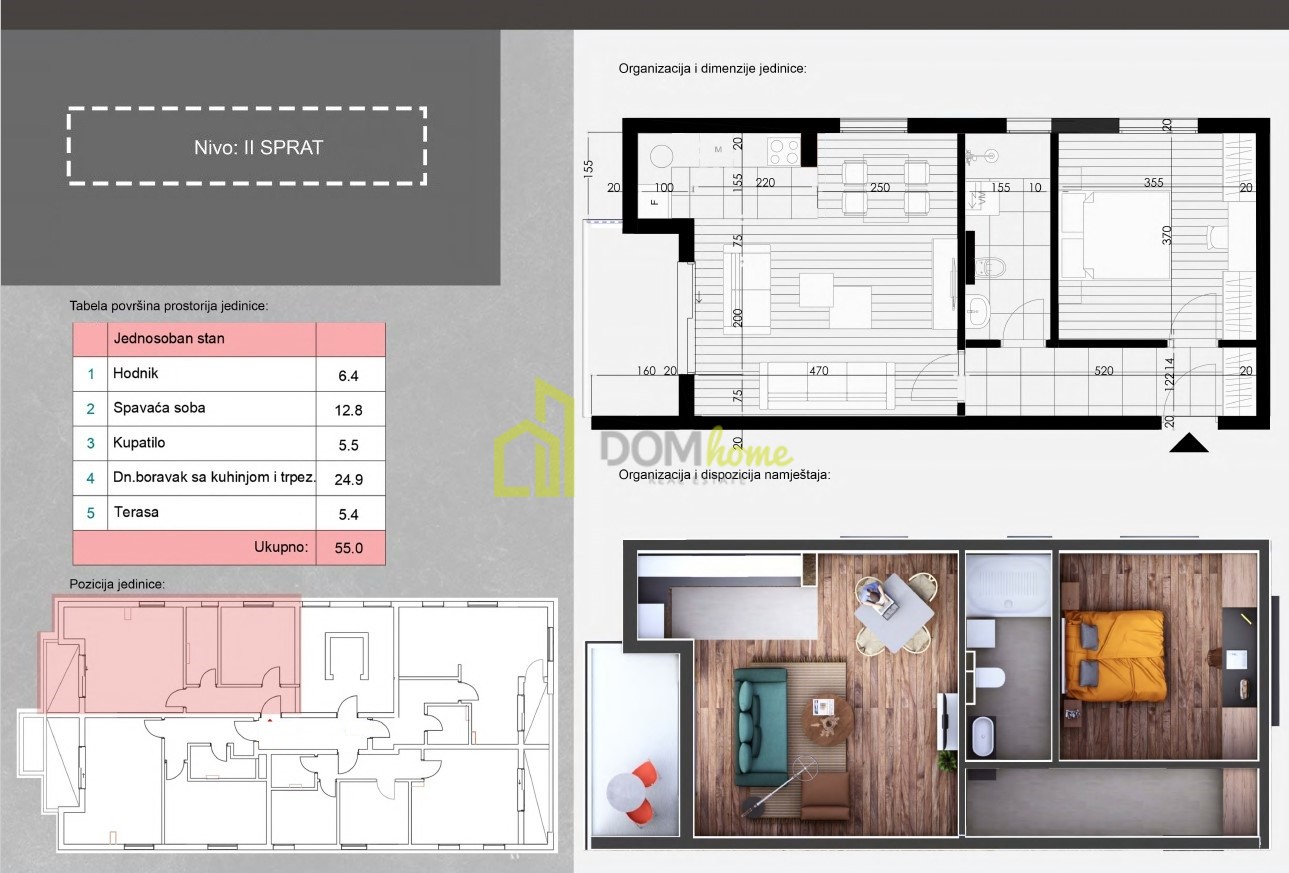Click the black entrance arrow marker
This screenshot has width=1289, height=873.
[1190, 444]
